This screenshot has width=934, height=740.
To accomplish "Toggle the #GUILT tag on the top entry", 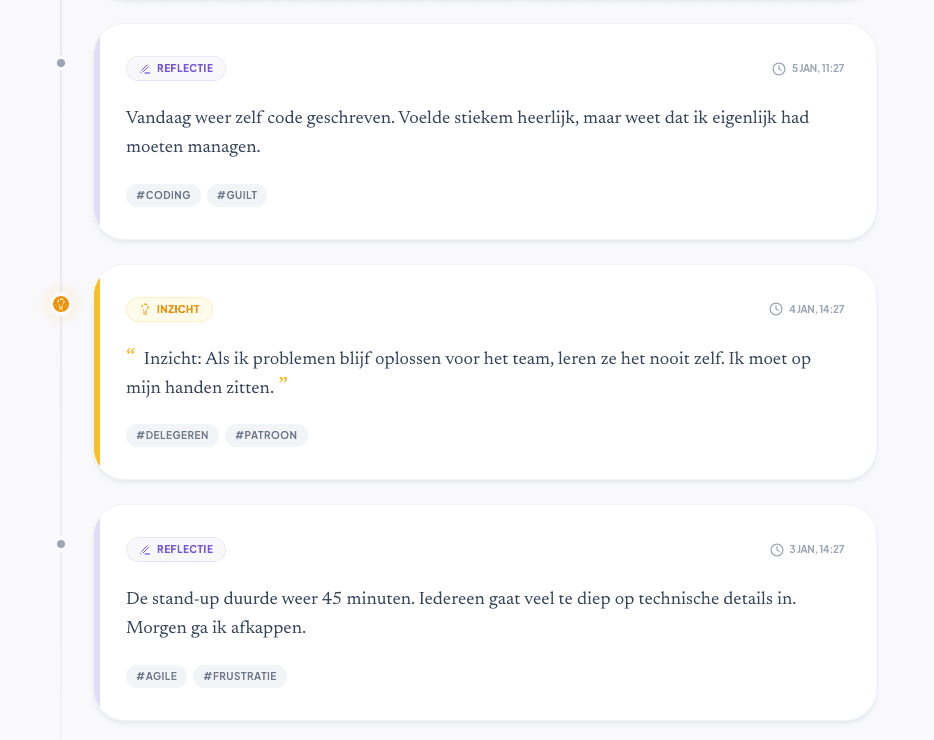I will click(236, 195).
